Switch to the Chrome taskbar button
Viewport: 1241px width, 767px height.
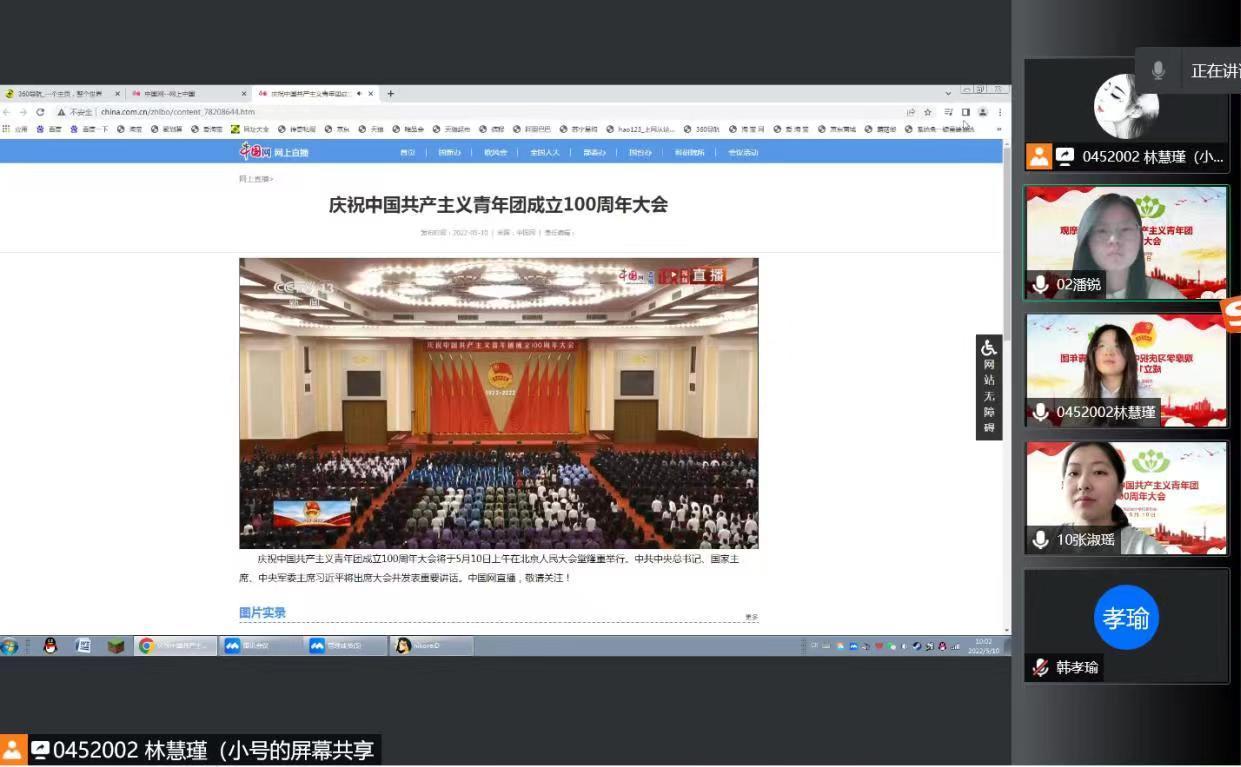coord(176,646)
